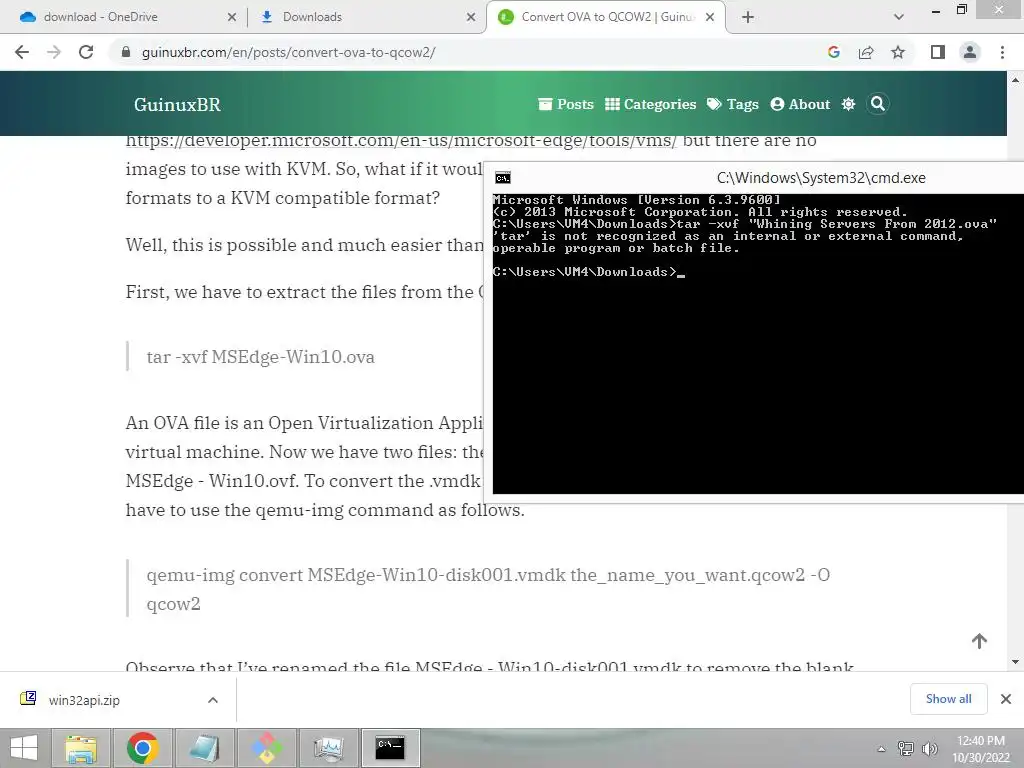Open the Chrome profile avatar

[x=970, y=52]
